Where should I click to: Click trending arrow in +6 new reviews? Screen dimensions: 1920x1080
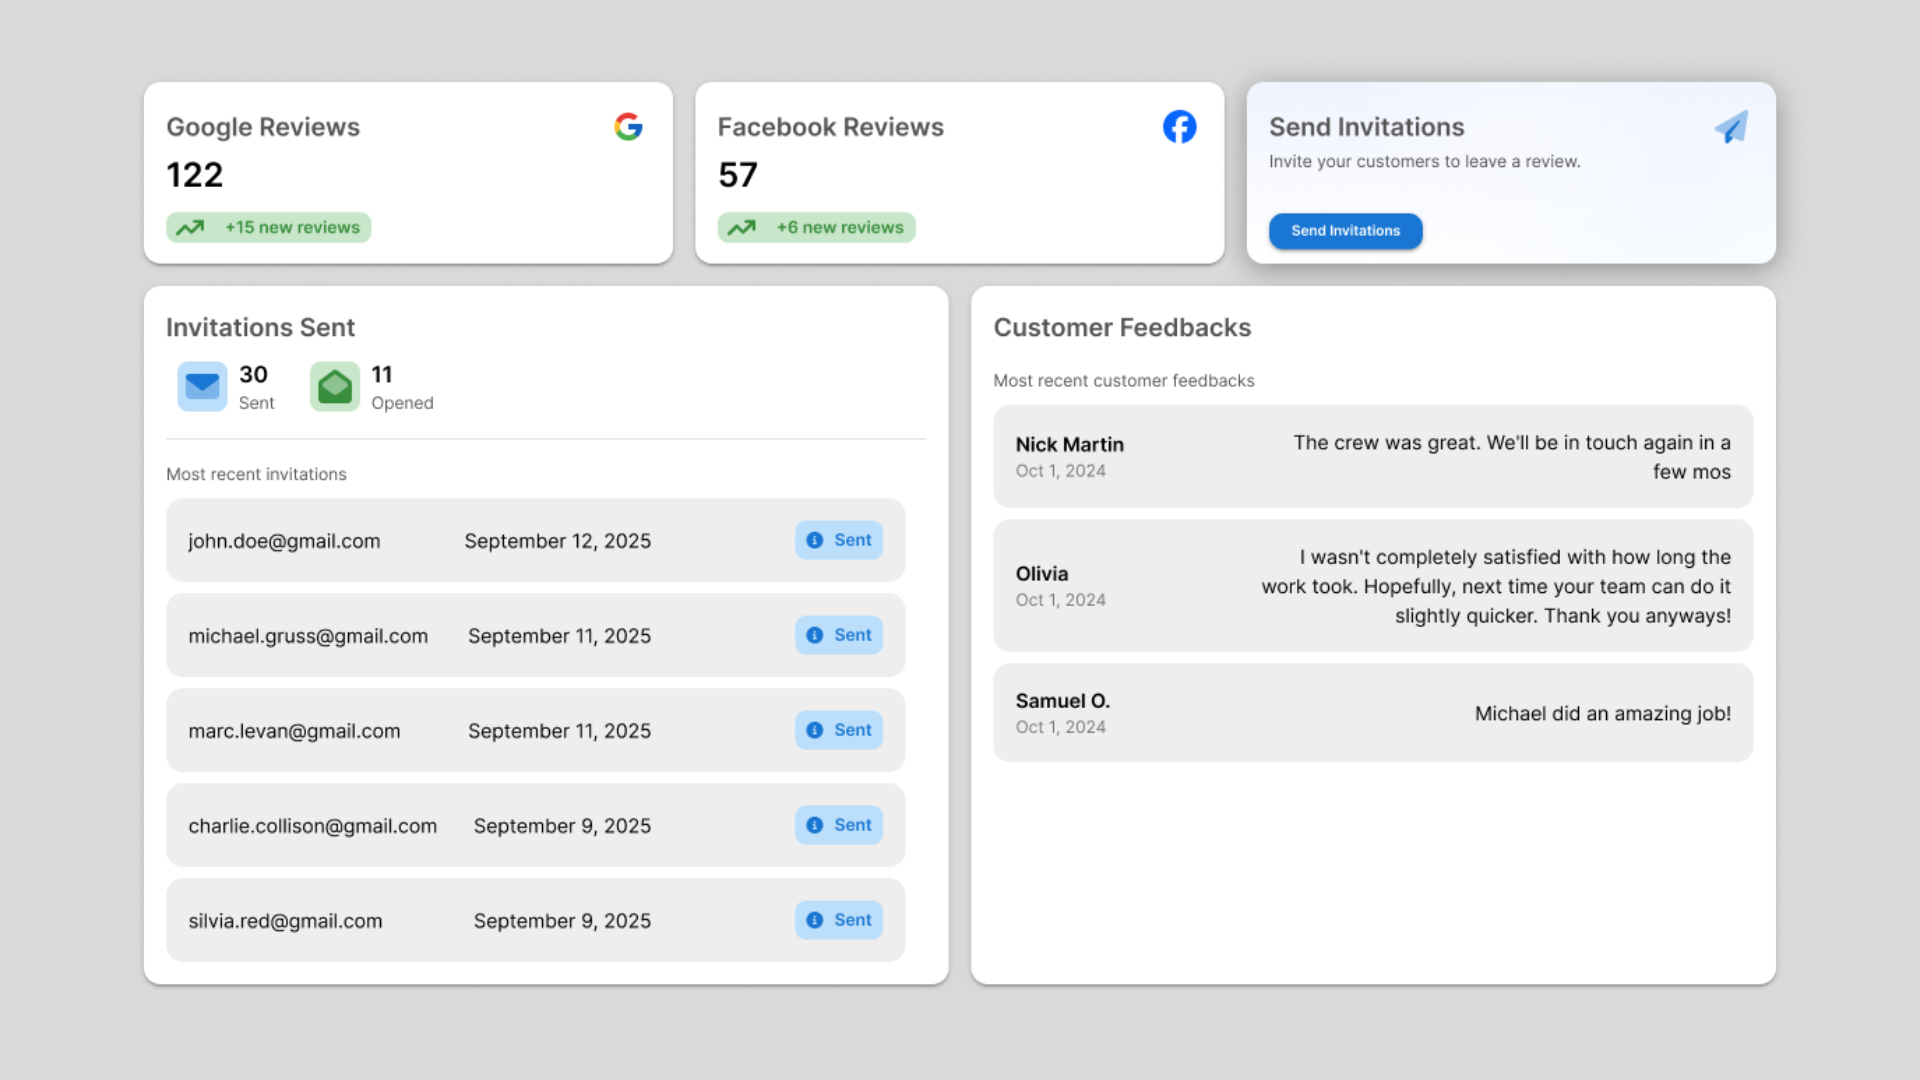click(x=741, y=228)
